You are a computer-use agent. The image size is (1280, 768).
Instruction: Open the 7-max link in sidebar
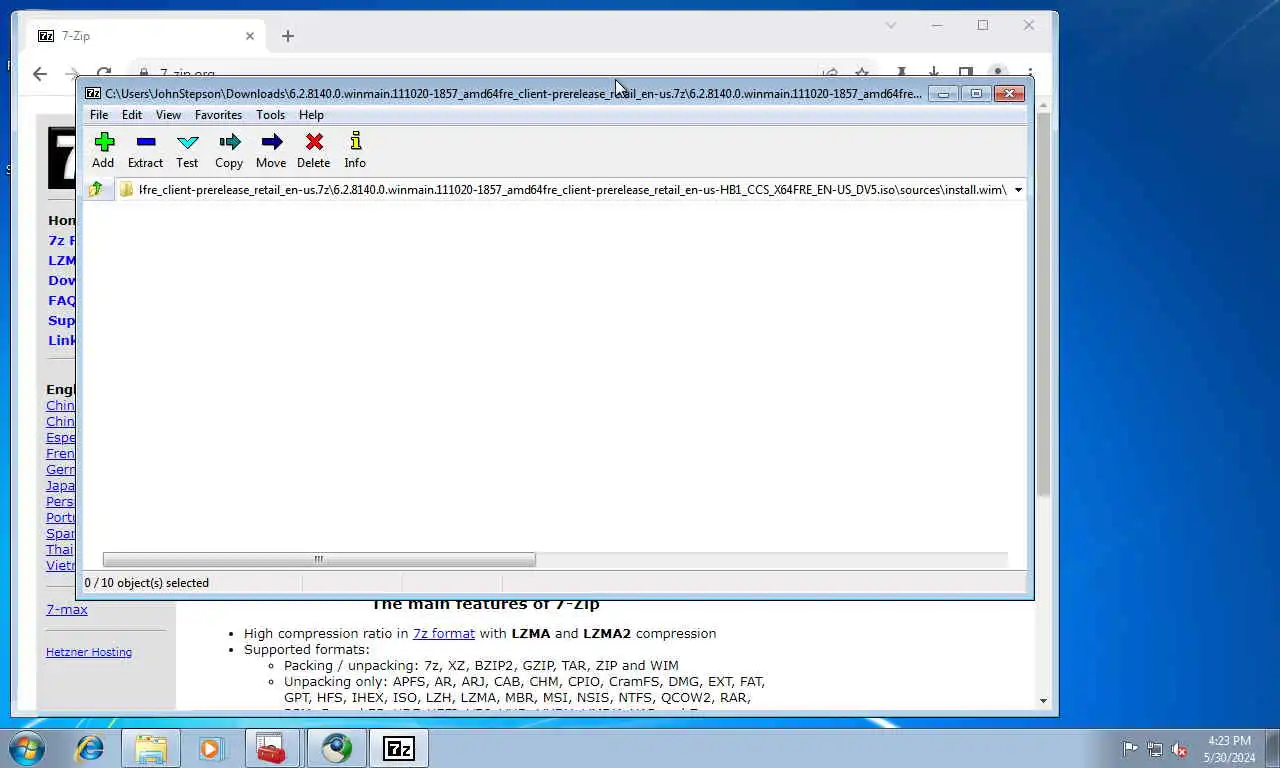67,609
